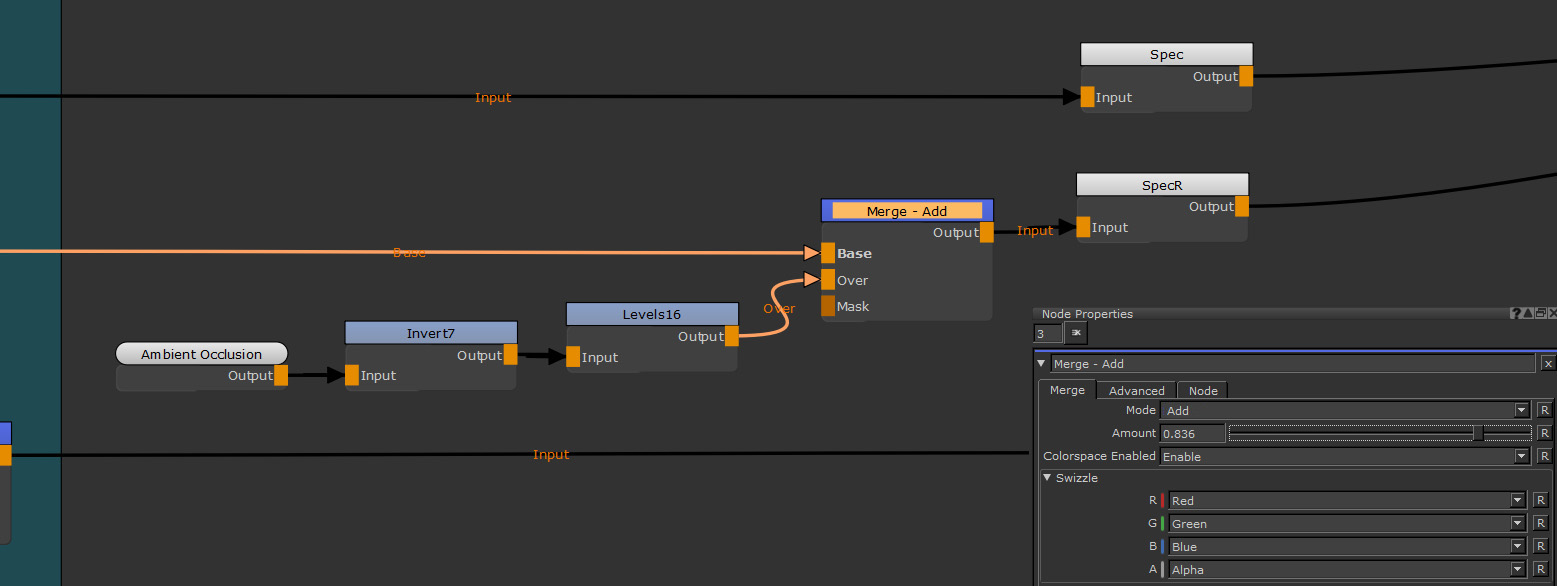The height and width of the screenshot is (586, 1557).
Task: Click the Node Properties help question mark icon
Action: (1516, 314)
